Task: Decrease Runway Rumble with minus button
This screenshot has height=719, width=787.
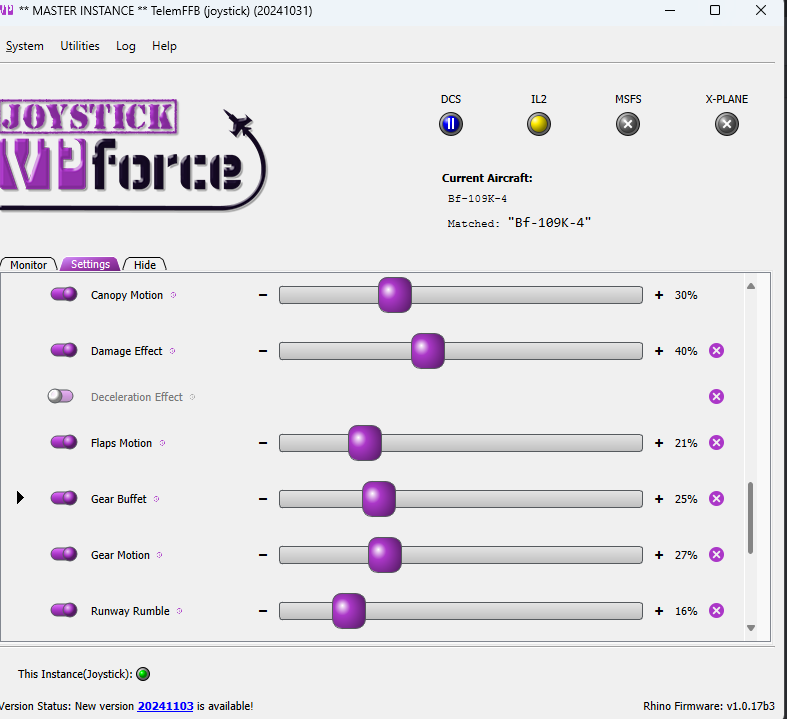Action: tap(263, 611)
